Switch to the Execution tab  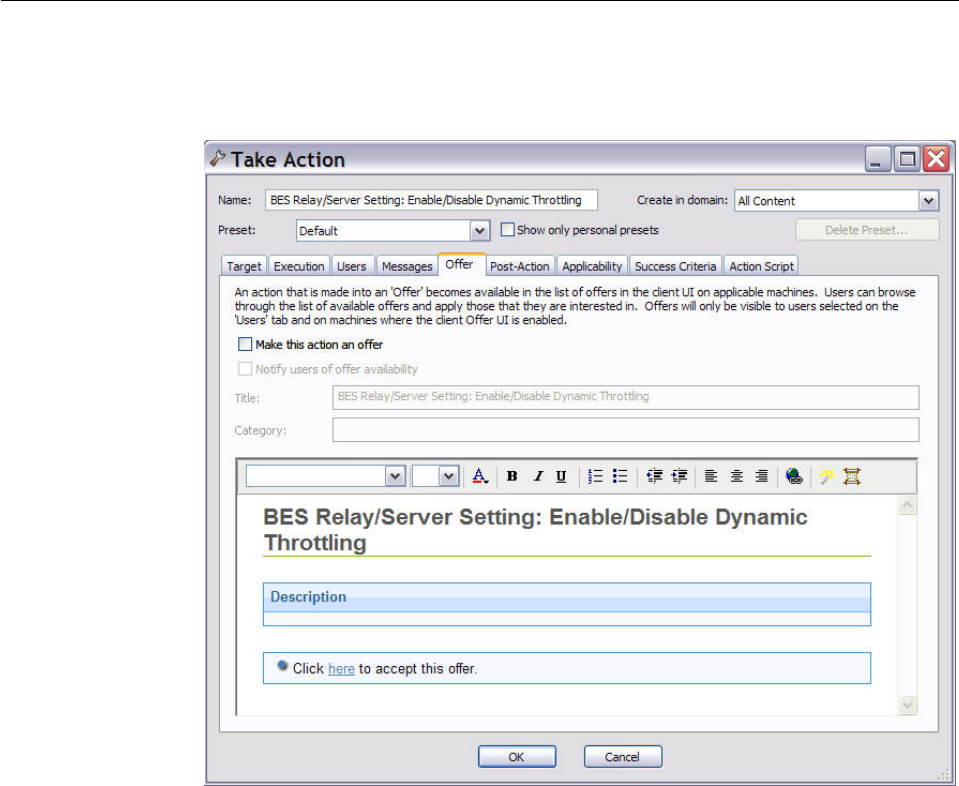click(x=299, y=266)
